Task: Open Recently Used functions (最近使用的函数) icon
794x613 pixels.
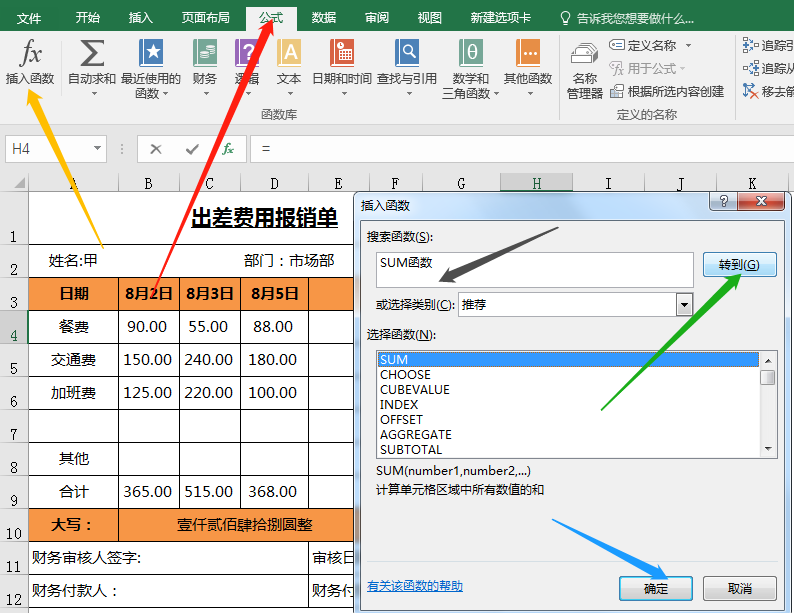Action: 151,53
